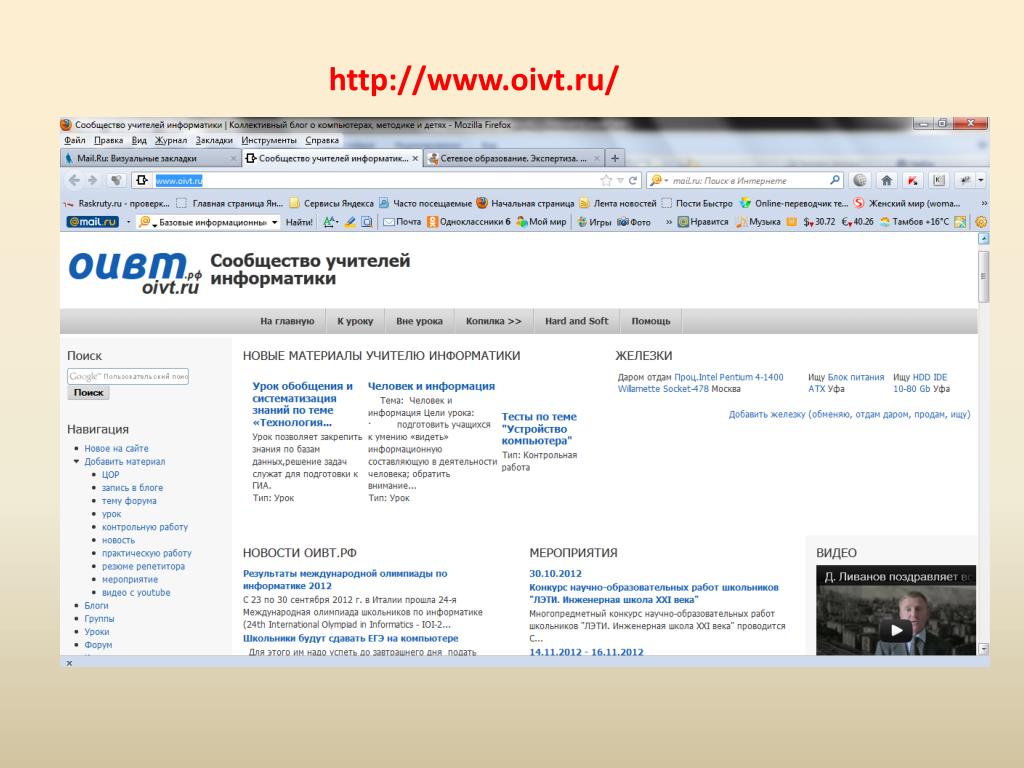Viewport: 1024px width, 768px height.
Task: Close the Сообщество учителей информатик tab
Action: [415, 158]
